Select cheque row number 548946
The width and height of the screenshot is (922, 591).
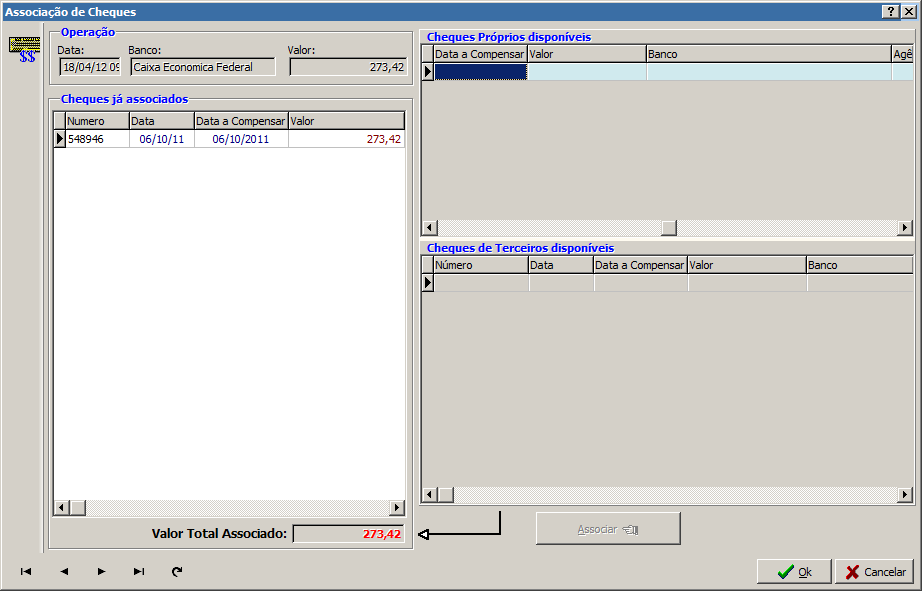[97, 140]
